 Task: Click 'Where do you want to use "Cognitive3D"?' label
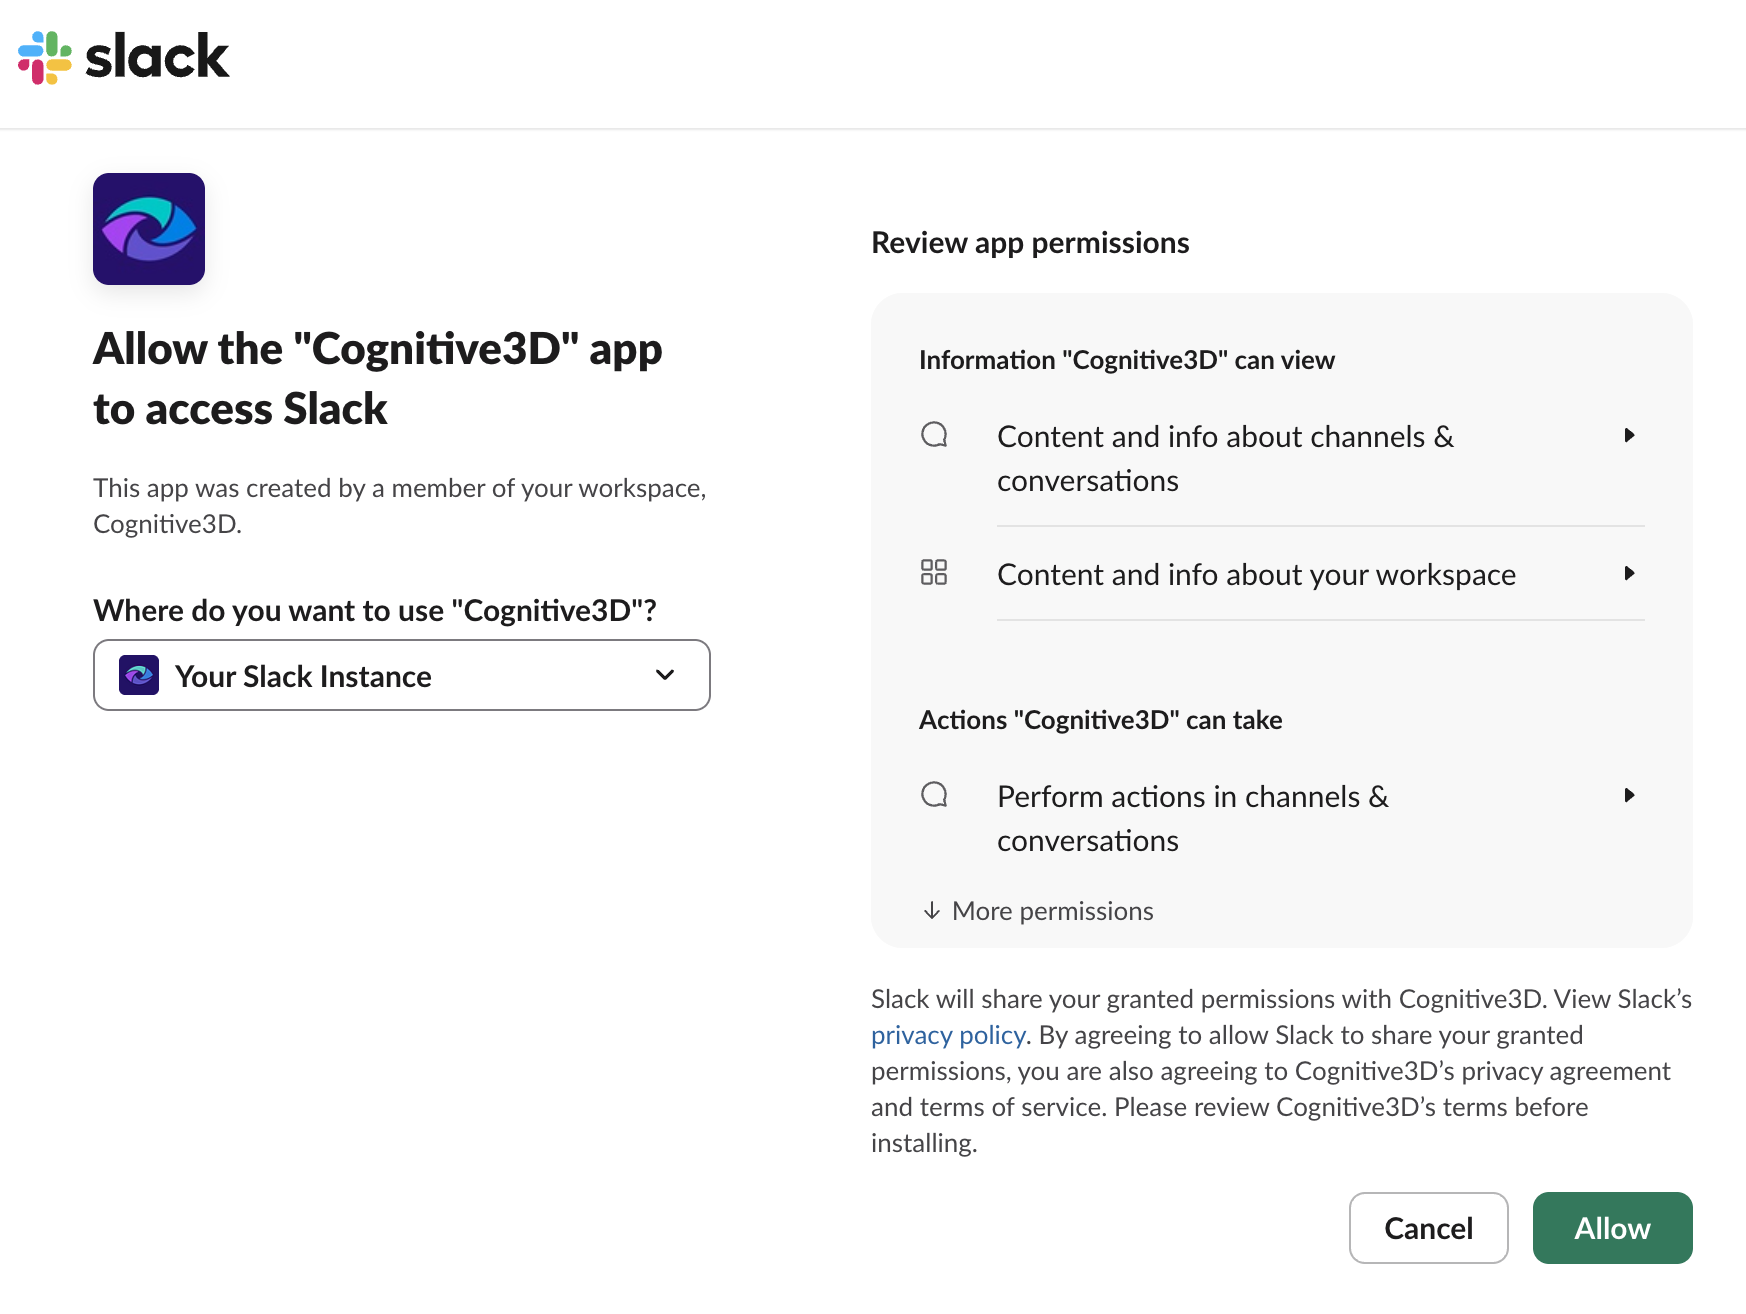375,610
